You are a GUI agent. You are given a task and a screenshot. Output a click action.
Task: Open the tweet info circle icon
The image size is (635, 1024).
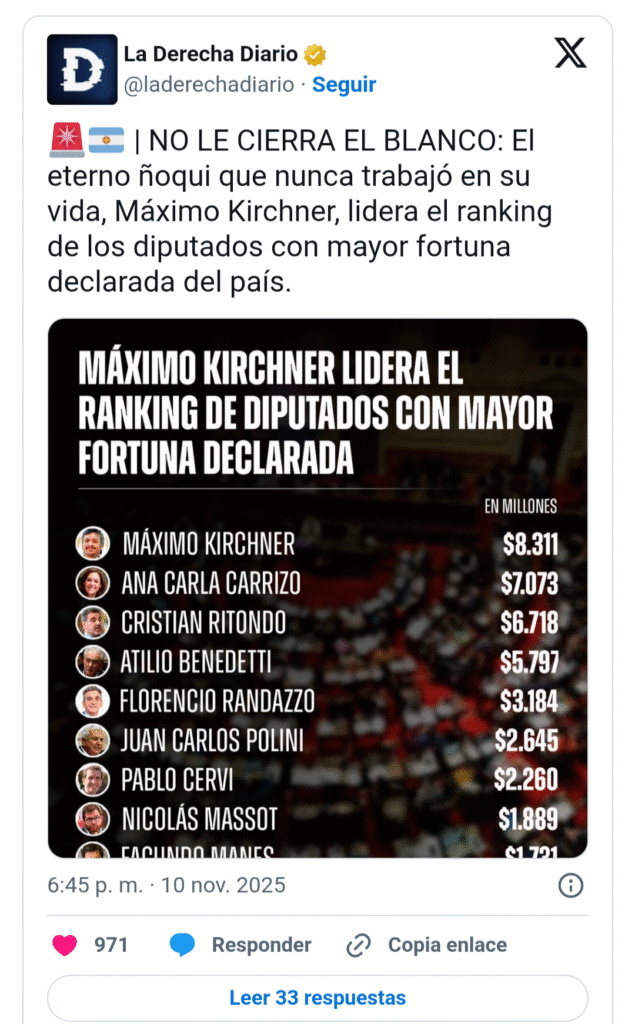click(x=571, y=885)
